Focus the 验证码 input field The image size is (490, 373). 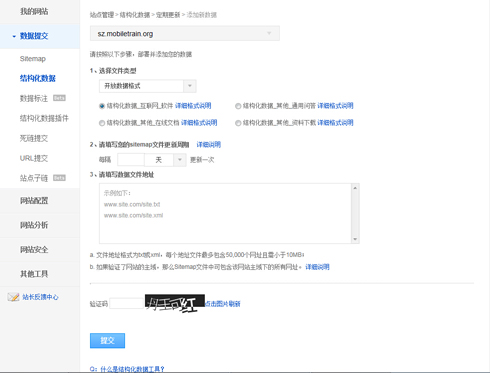(126, 303)
